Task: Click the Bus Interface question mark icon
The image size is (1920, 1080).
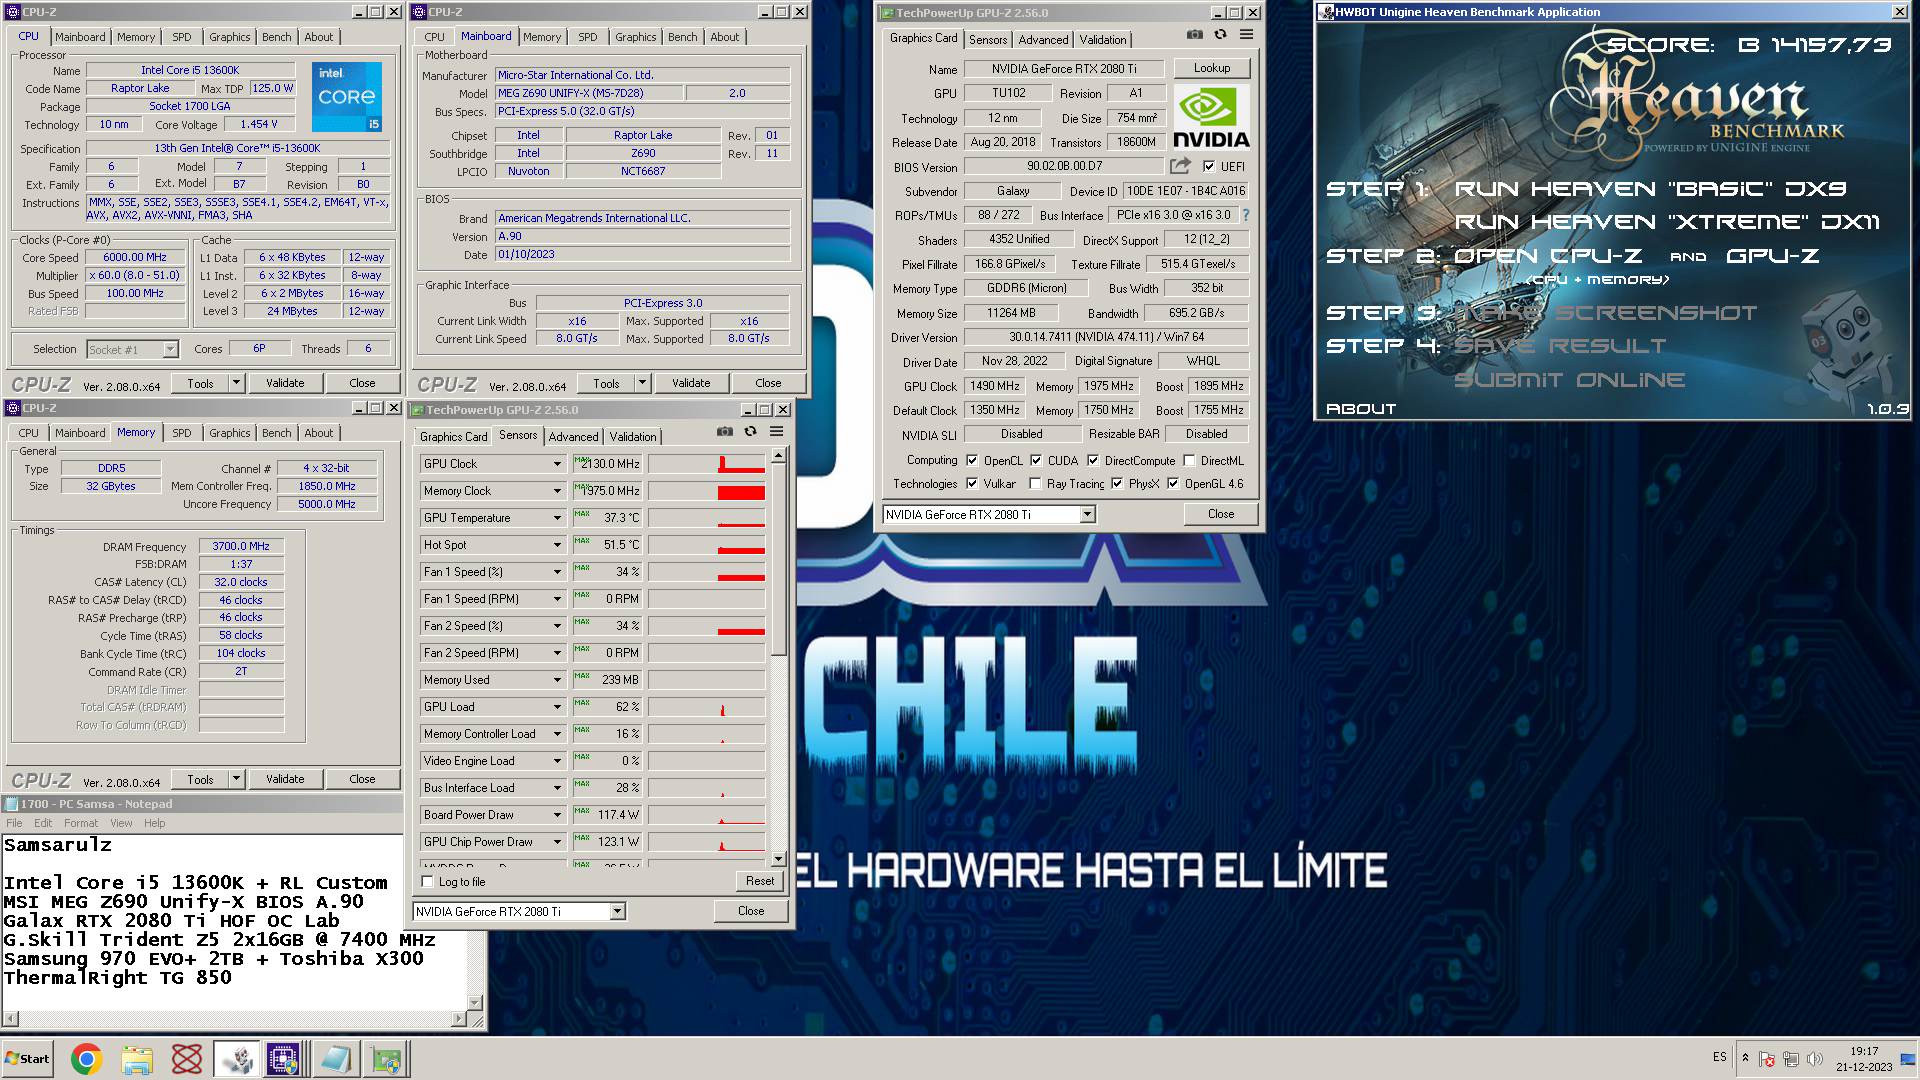Action: tap(1246, 215)
